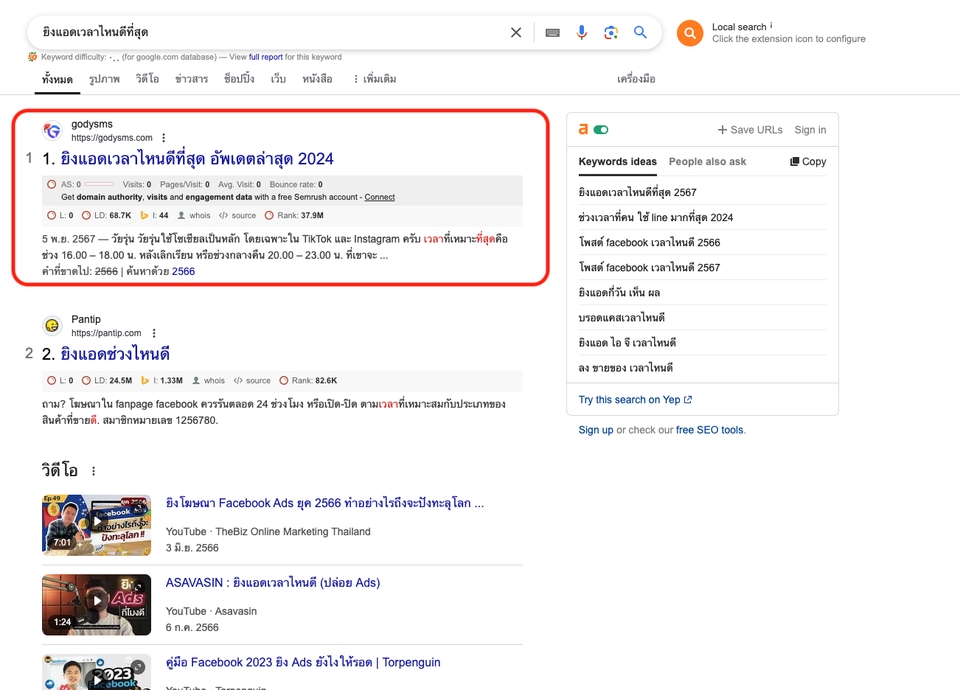Clear the search query with the X icon
Image resolution: width=960 pixels, height=690 pixels.
pos(516,32)
